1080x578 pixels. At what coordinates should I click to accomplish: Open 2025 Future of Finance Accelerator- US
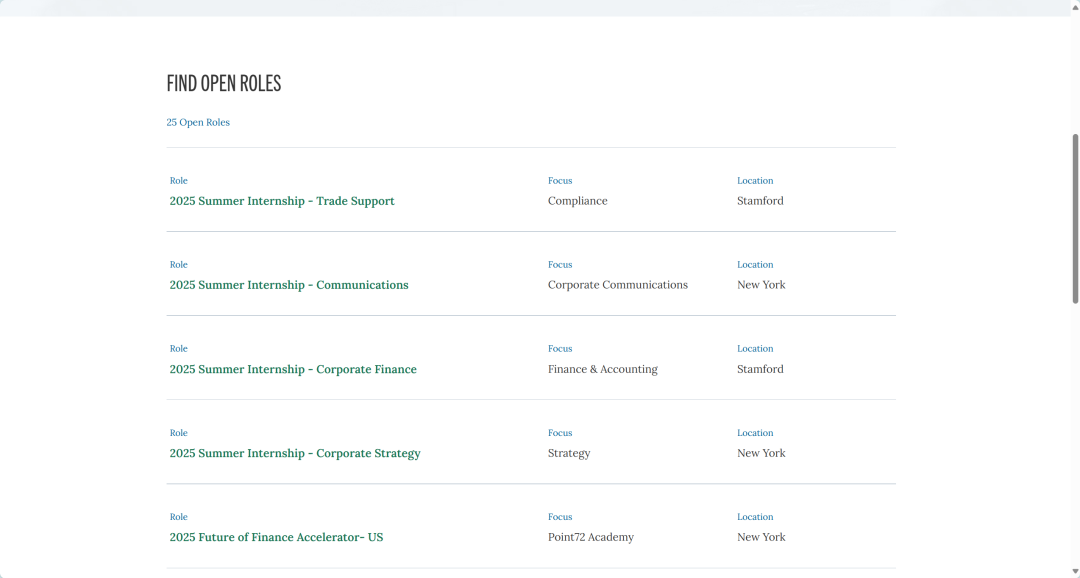click(276, 537)
